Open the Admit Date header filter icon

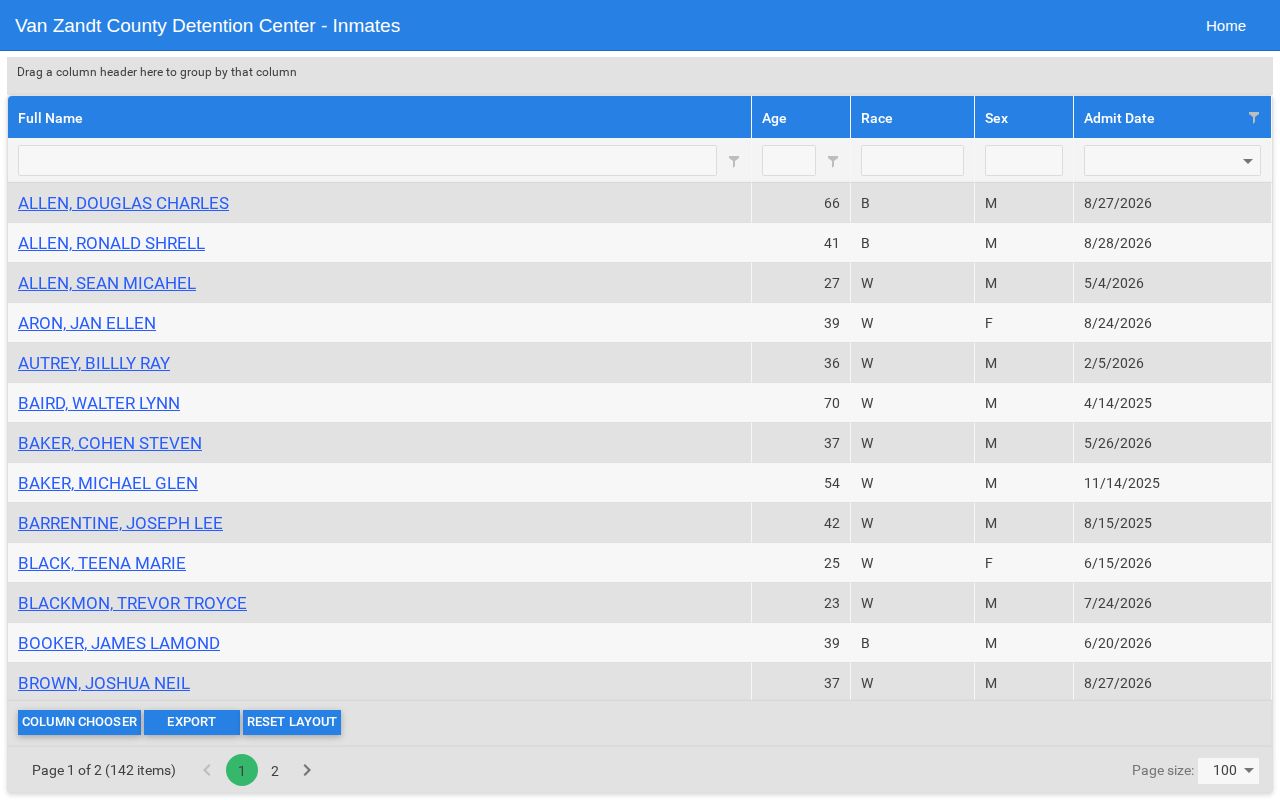(x=1254, y=118)
